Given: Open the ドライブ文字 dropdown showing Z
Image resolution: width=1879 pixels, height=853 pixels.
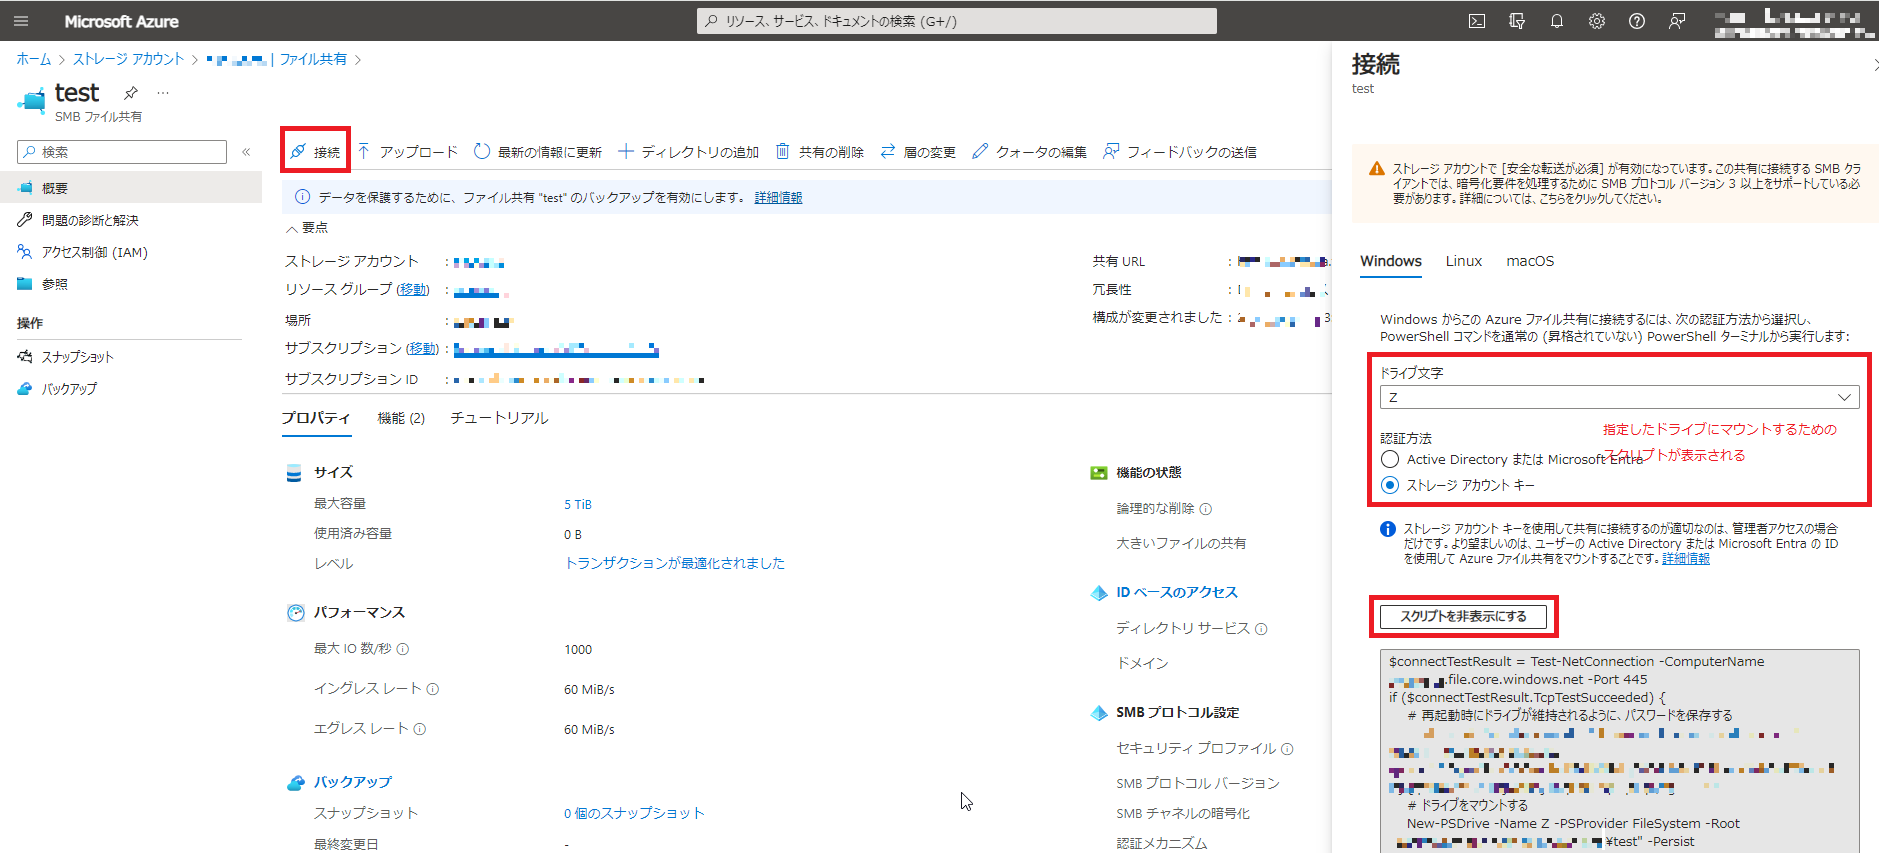Looking at the screenshot, I should pos(1620,397).
